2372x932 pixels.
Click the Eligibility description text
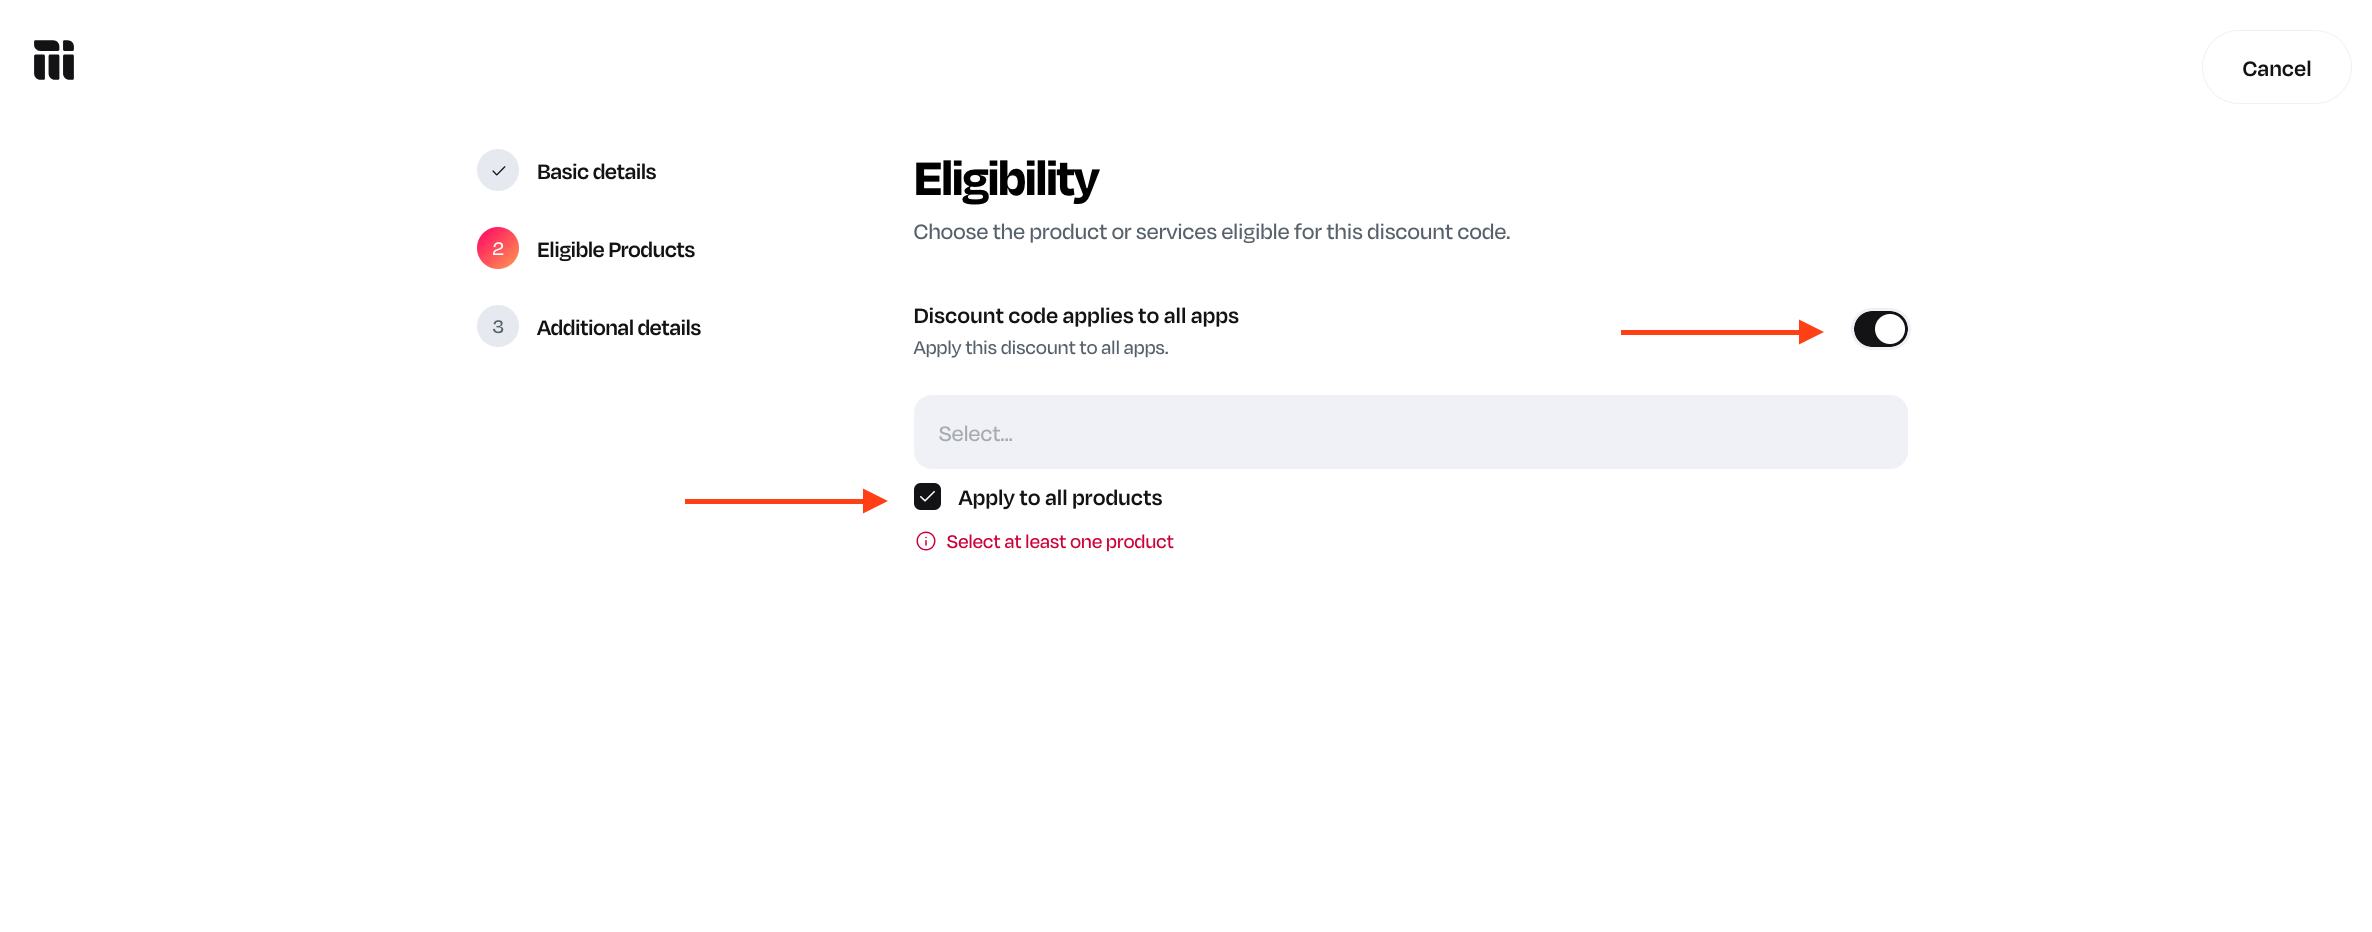tap(1211, 232)
